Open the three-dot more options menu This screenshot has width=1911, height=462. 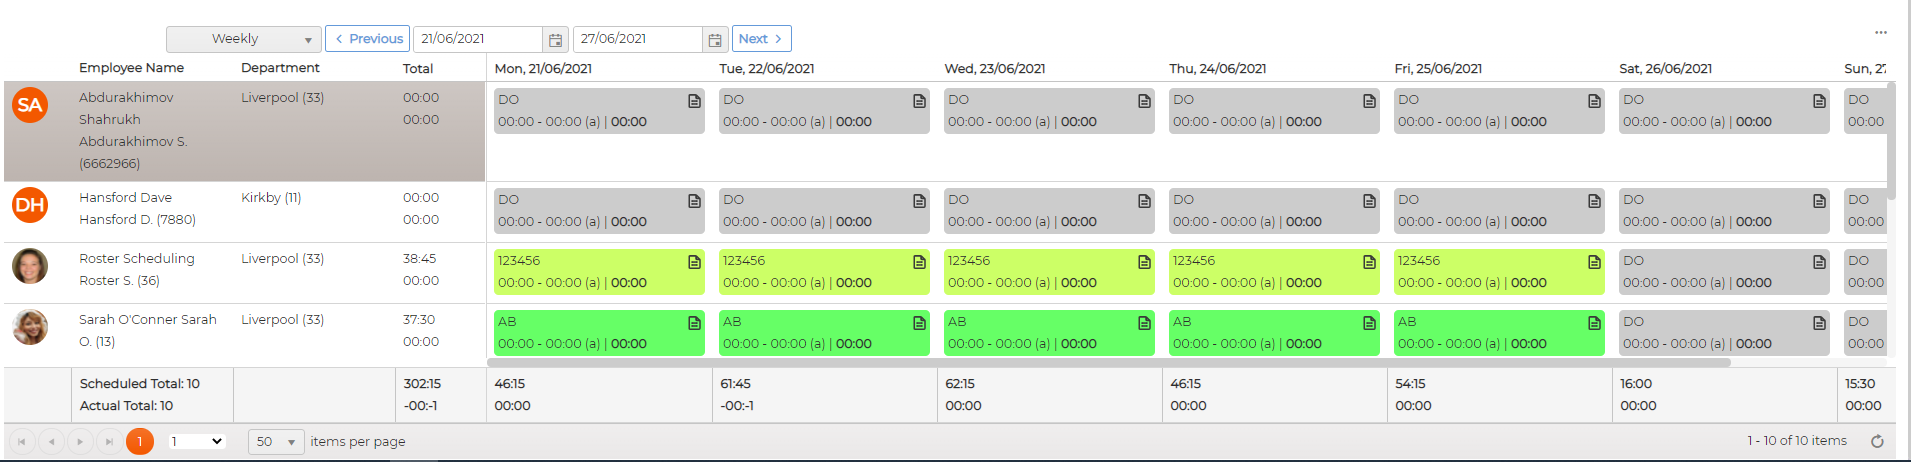pos(1880,32)
